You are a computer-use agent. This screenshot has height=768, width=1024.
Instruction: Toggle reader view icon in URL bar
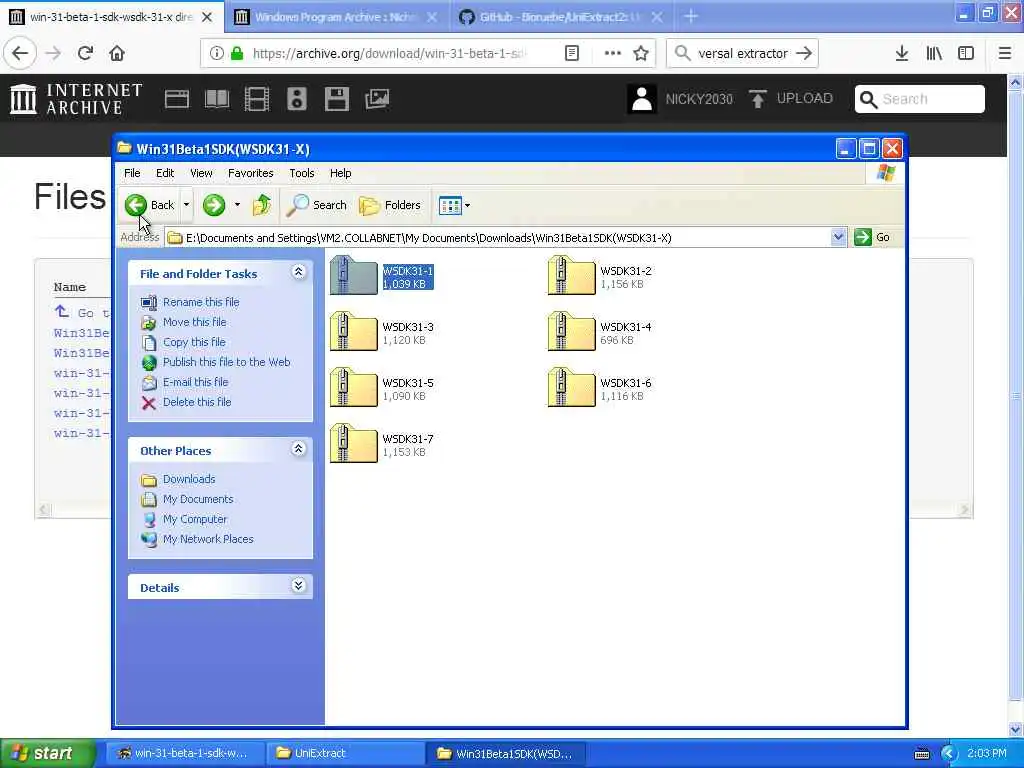click(x=571, y=53)
